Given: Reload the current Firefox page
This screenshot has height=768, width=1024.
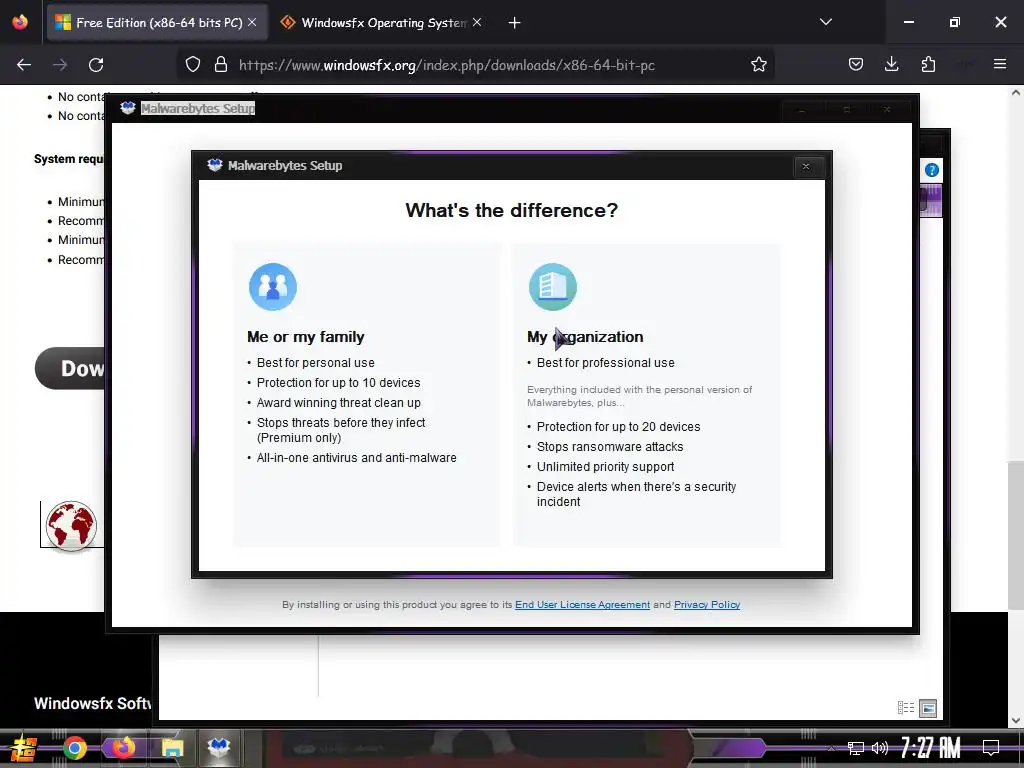Looking at the screenshot, I should point(96,65).
